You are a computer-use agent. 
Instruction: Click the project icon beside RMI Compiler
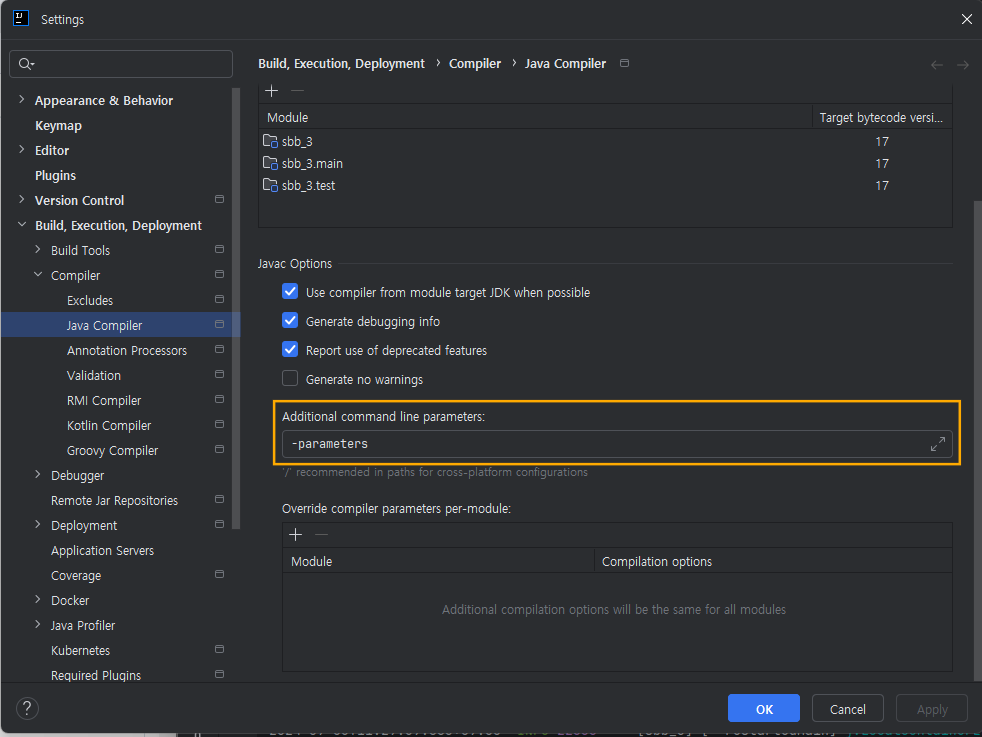[x=219, y=399]
